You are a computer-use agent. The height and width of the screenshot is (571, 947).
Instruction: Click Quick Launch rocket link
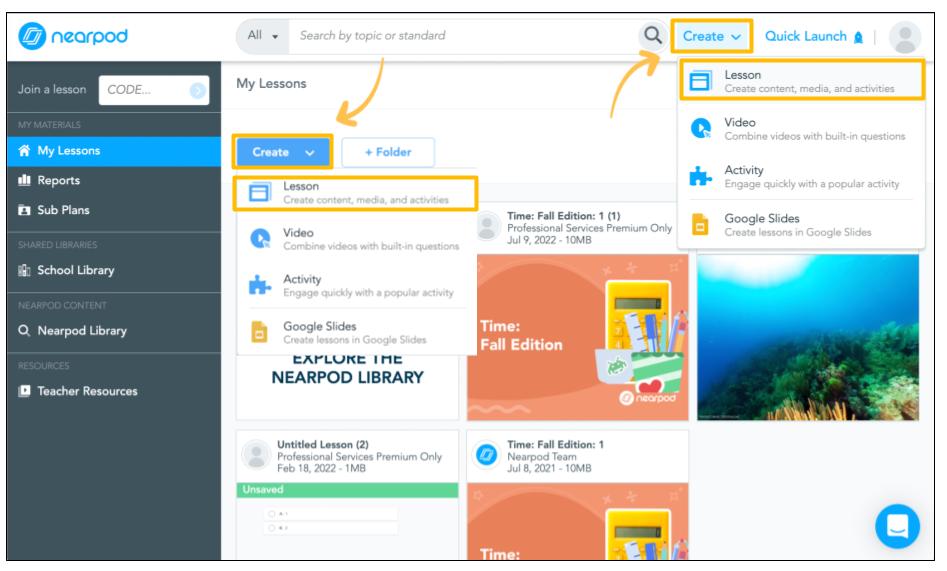[811, 36]
